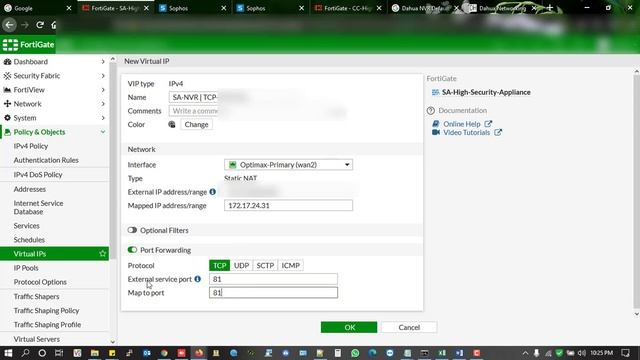Click info icon beside External IP address/range
The image size is (640, 360).
(x=213, y=191)
